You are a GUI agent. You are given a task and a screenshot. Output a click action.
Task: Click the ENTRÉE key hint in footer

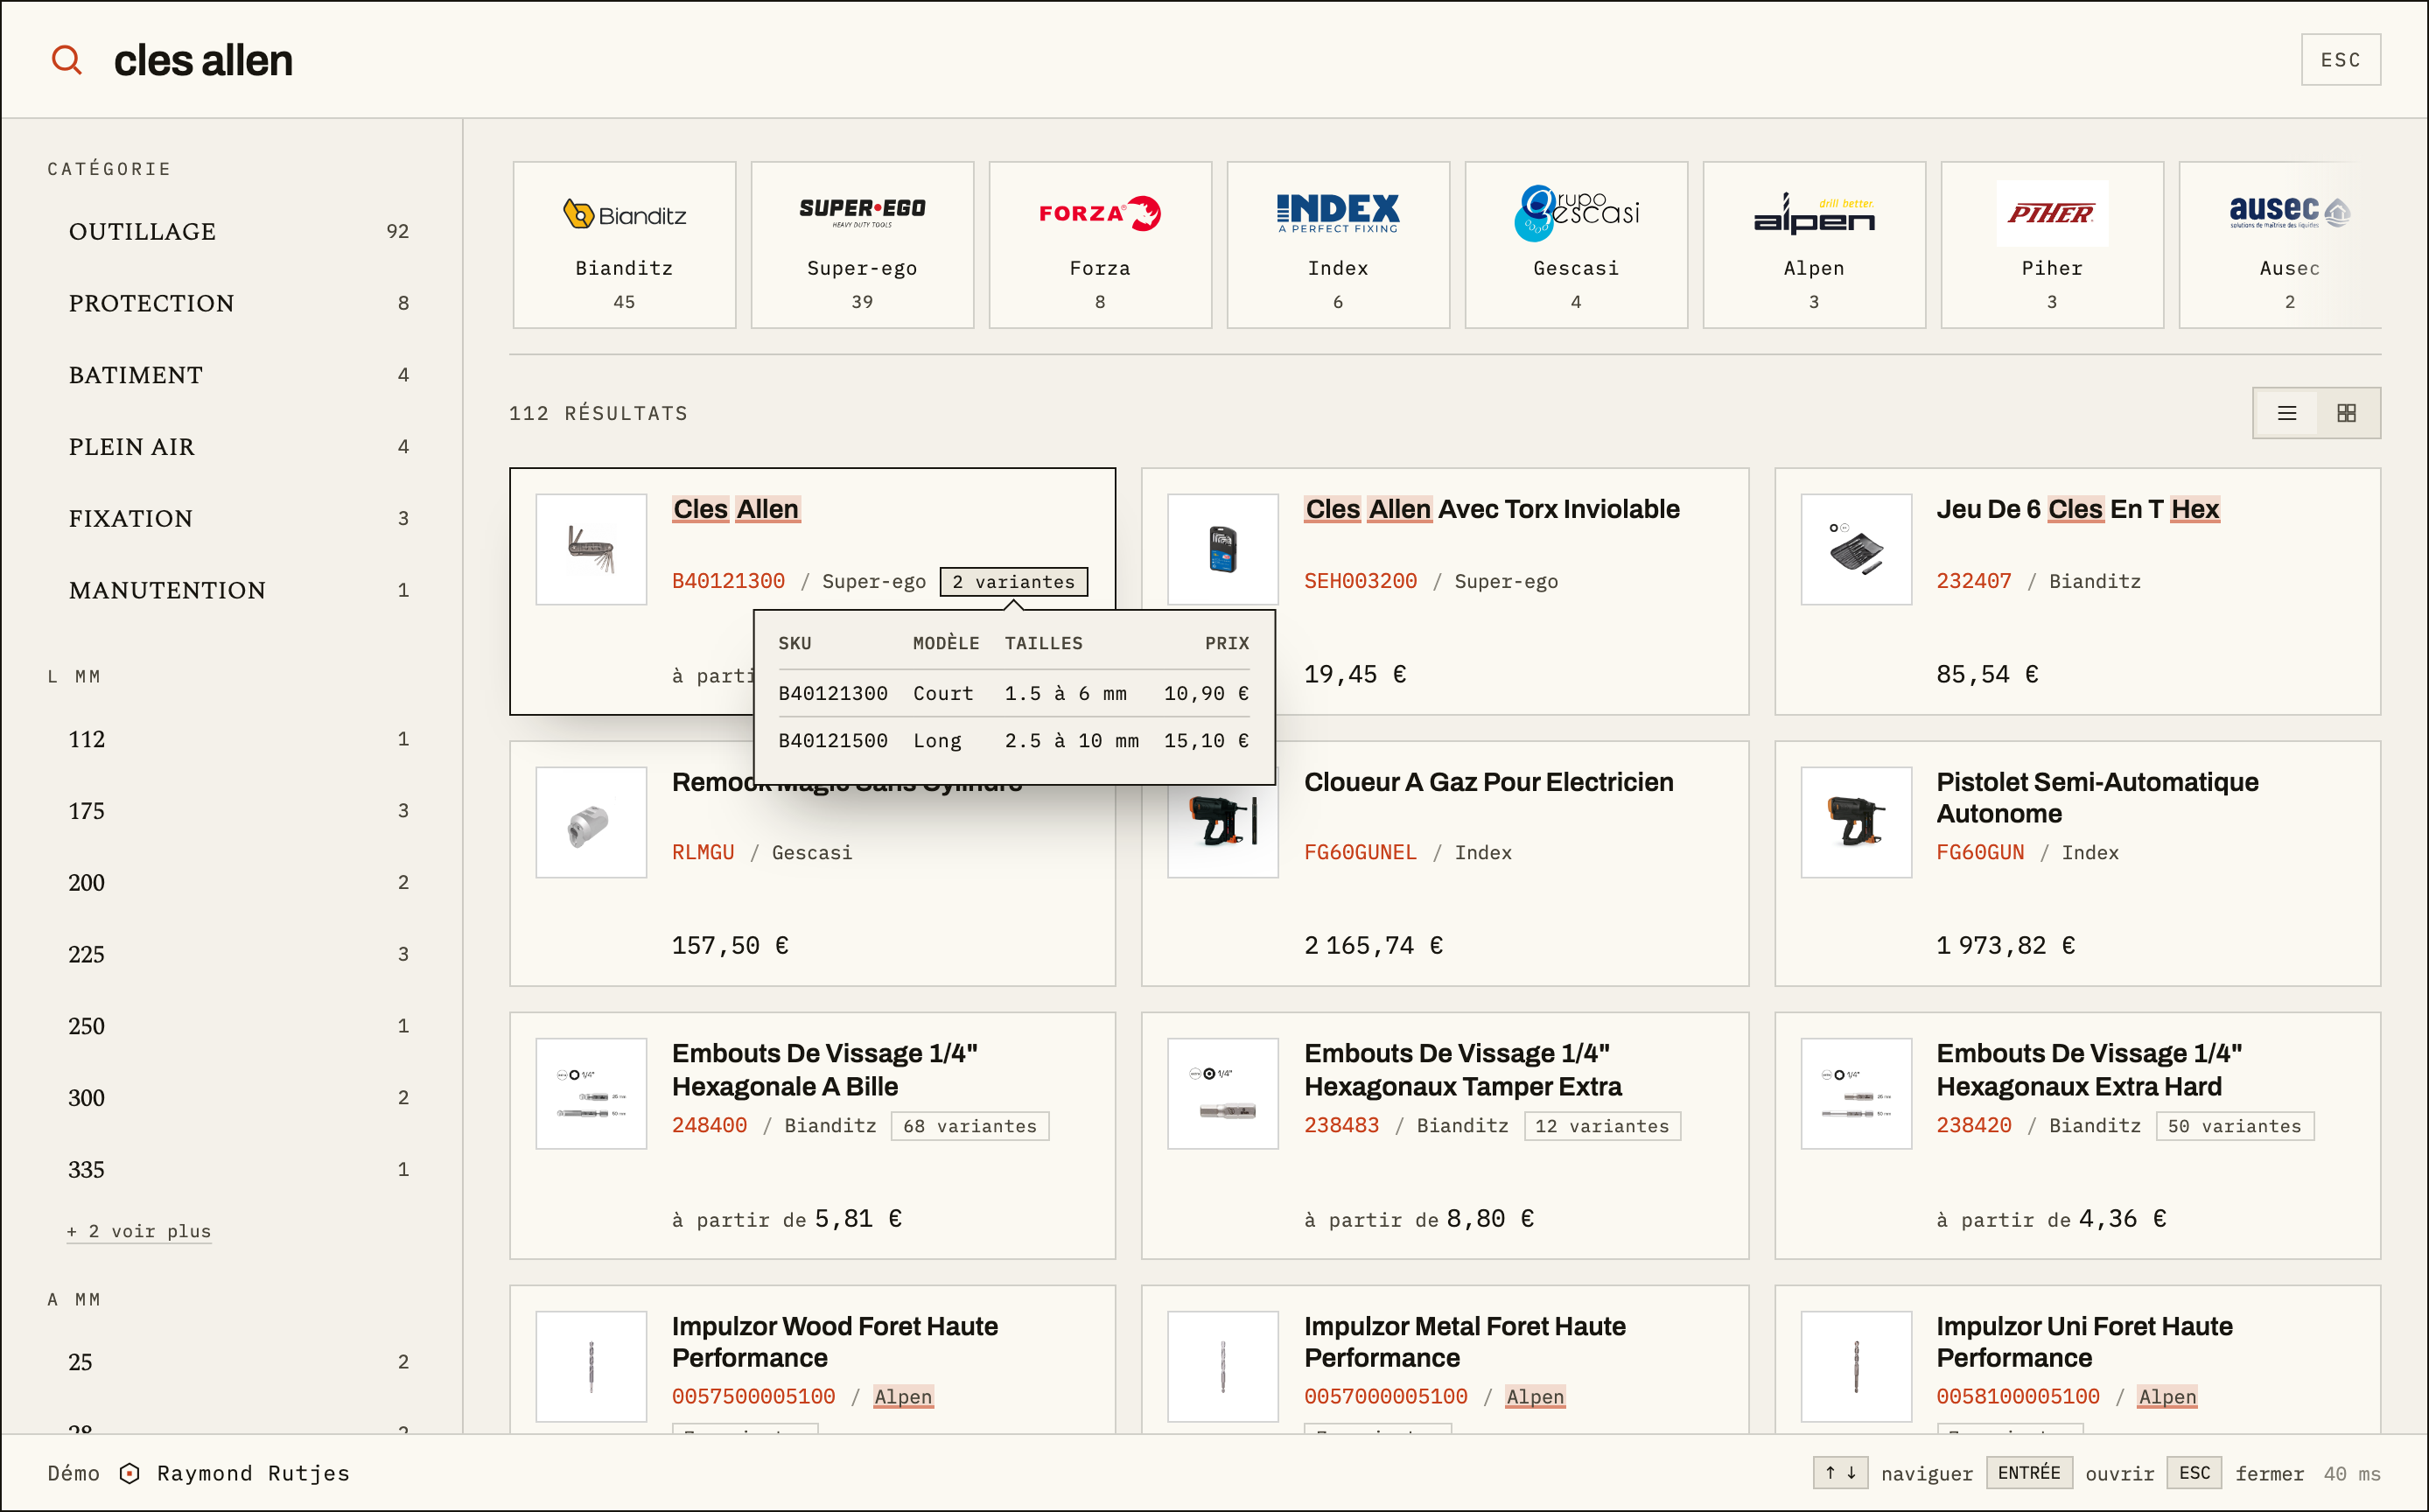[x=2028, y=1473]
